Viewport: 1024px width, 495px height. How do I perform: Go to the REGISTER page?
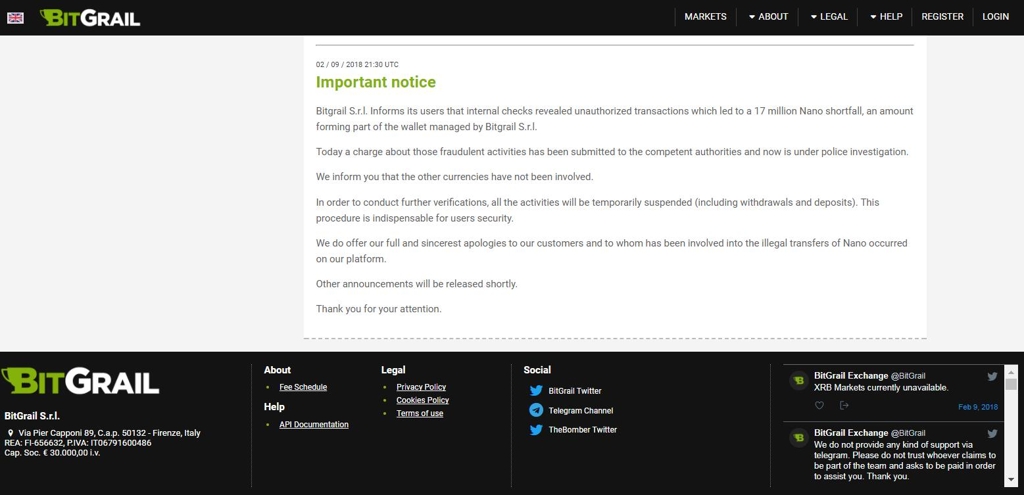click(x=942, y=17)
